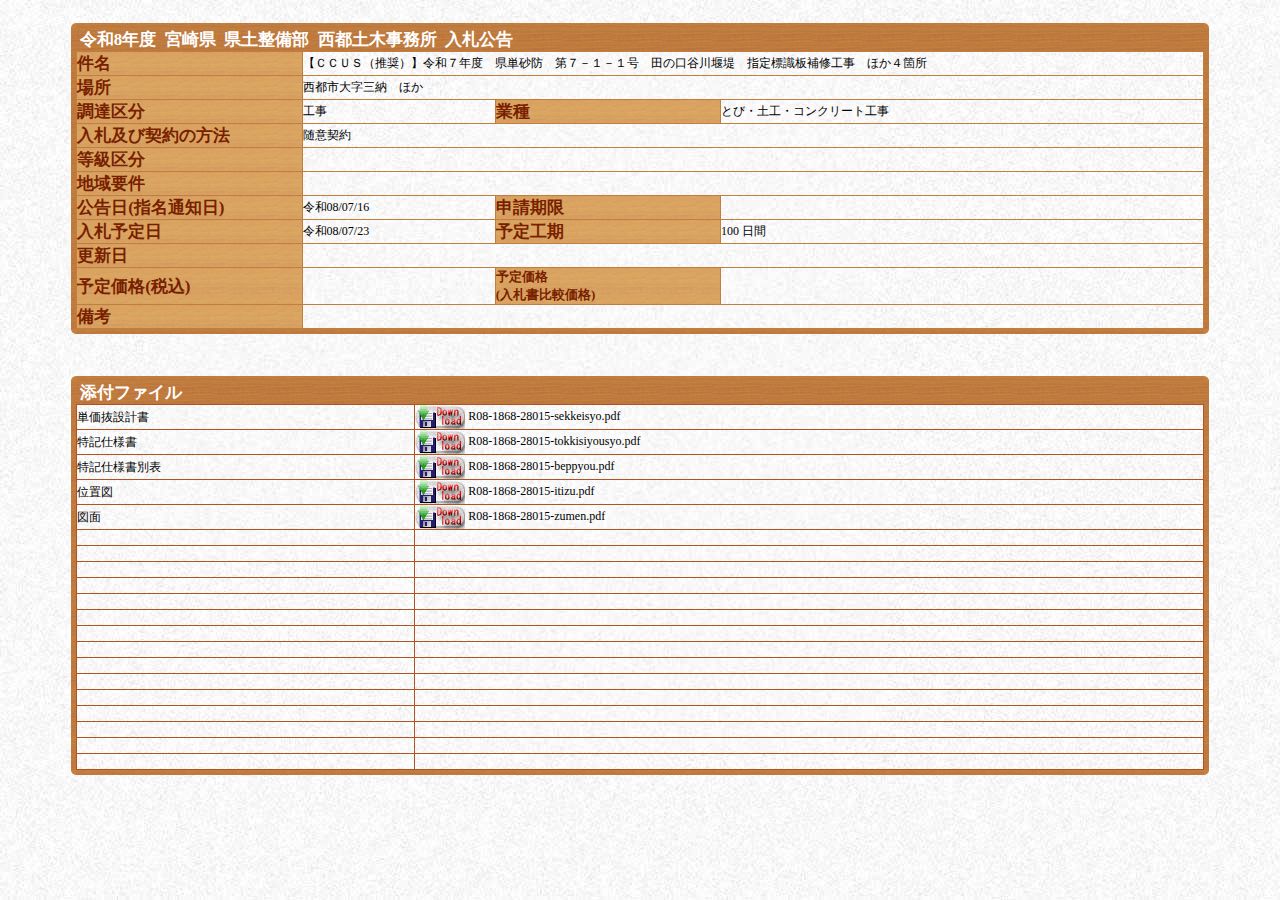The width and height of the screenshot is (1280, 900).
Task: Download the 単価抜設計書 sekkeisyo.pdf icon
Action: pyautogui.click(x=441, y=417)
